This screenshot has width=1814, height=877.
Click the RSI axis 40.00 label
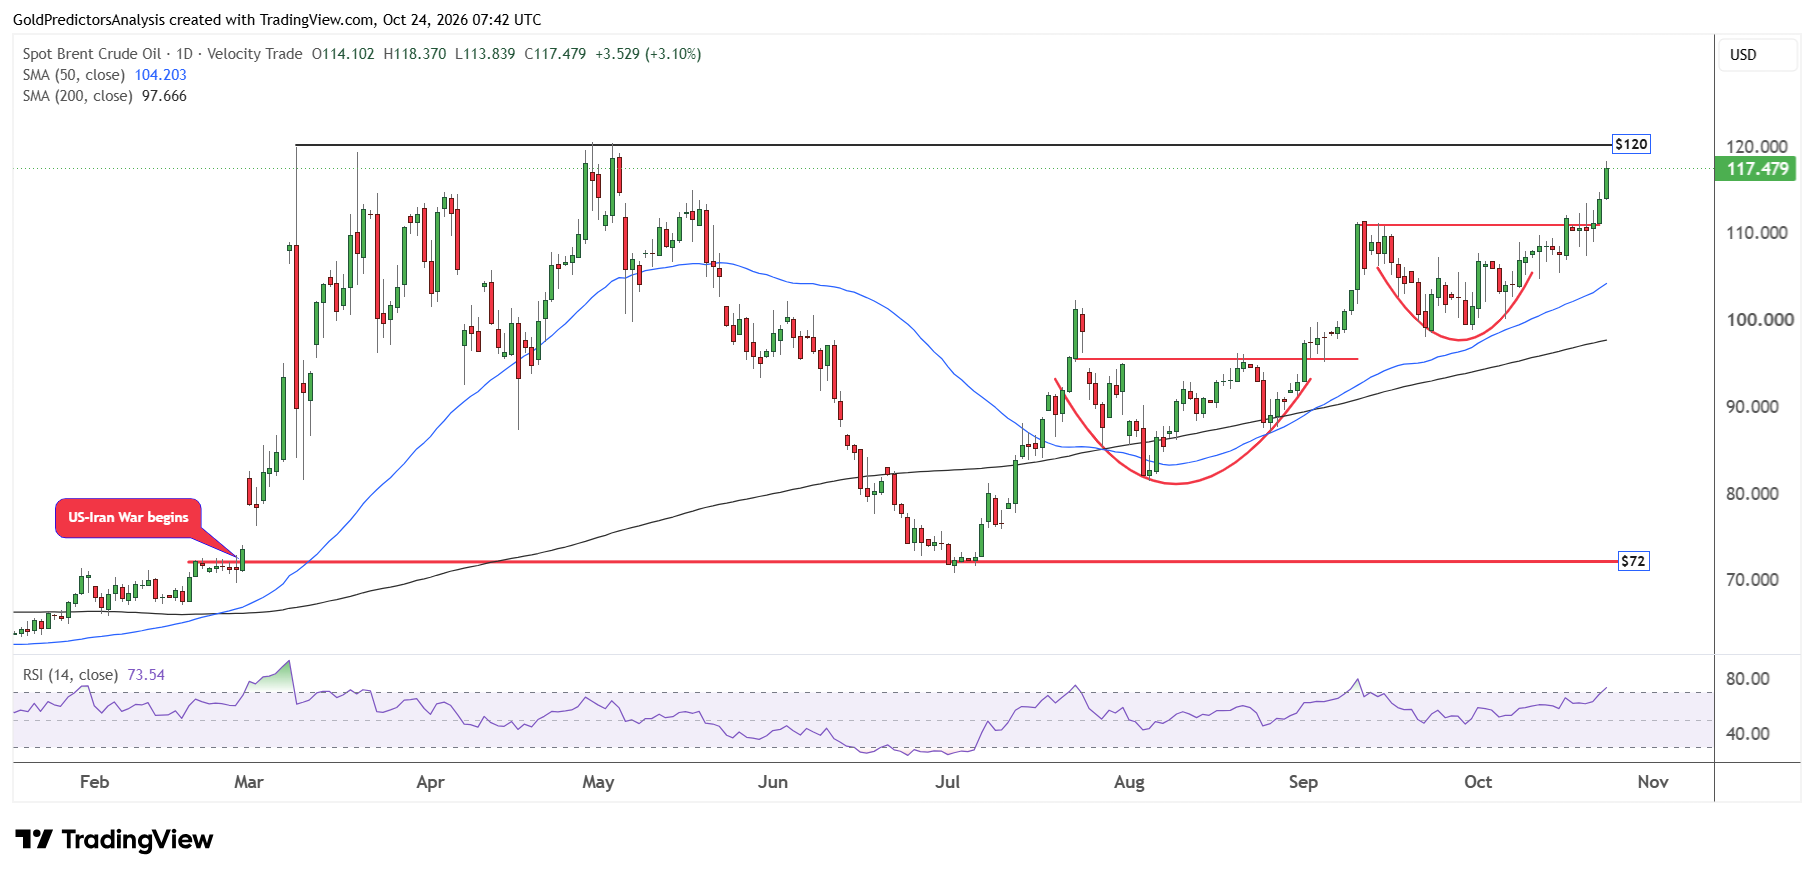[1748, 734]
